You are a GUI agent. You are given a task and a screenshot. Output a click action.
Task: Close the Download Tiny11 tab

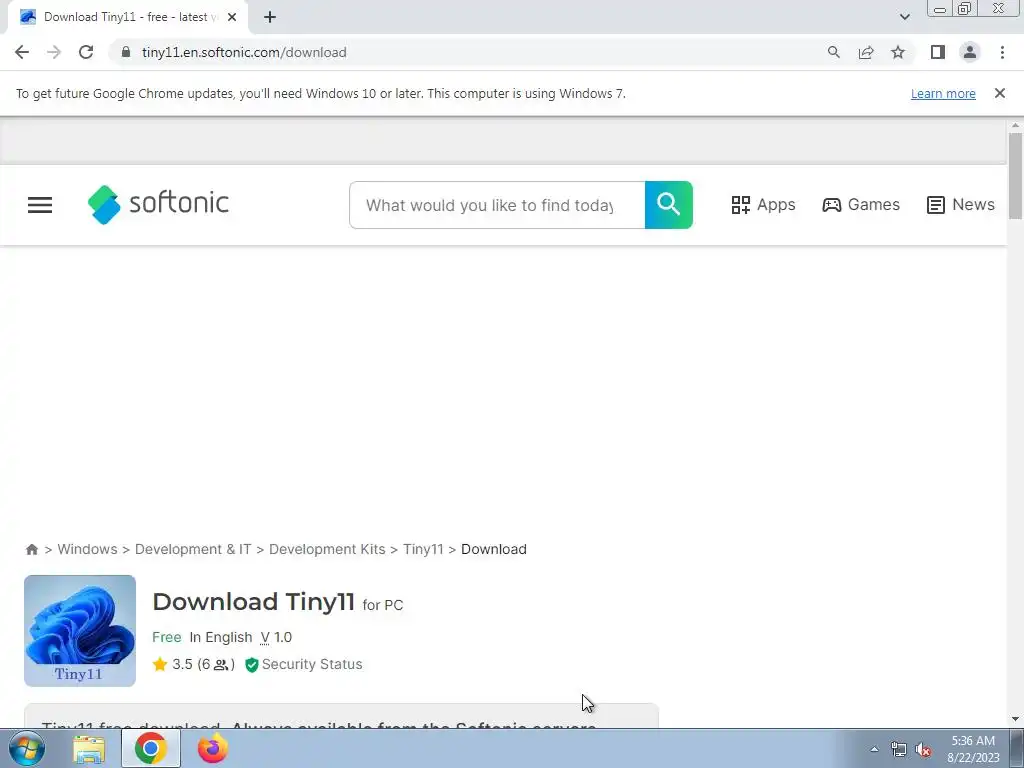click(232, 17)
